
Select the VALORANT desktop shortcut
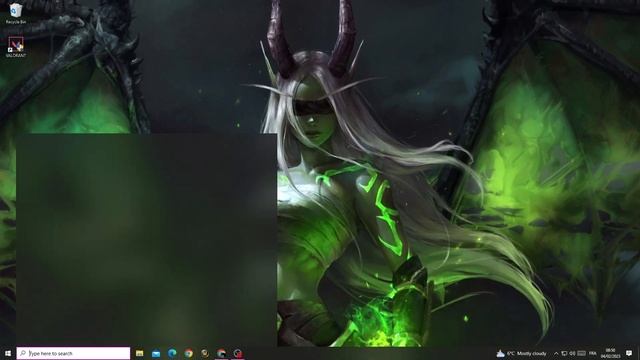click(x=16, y=47)
